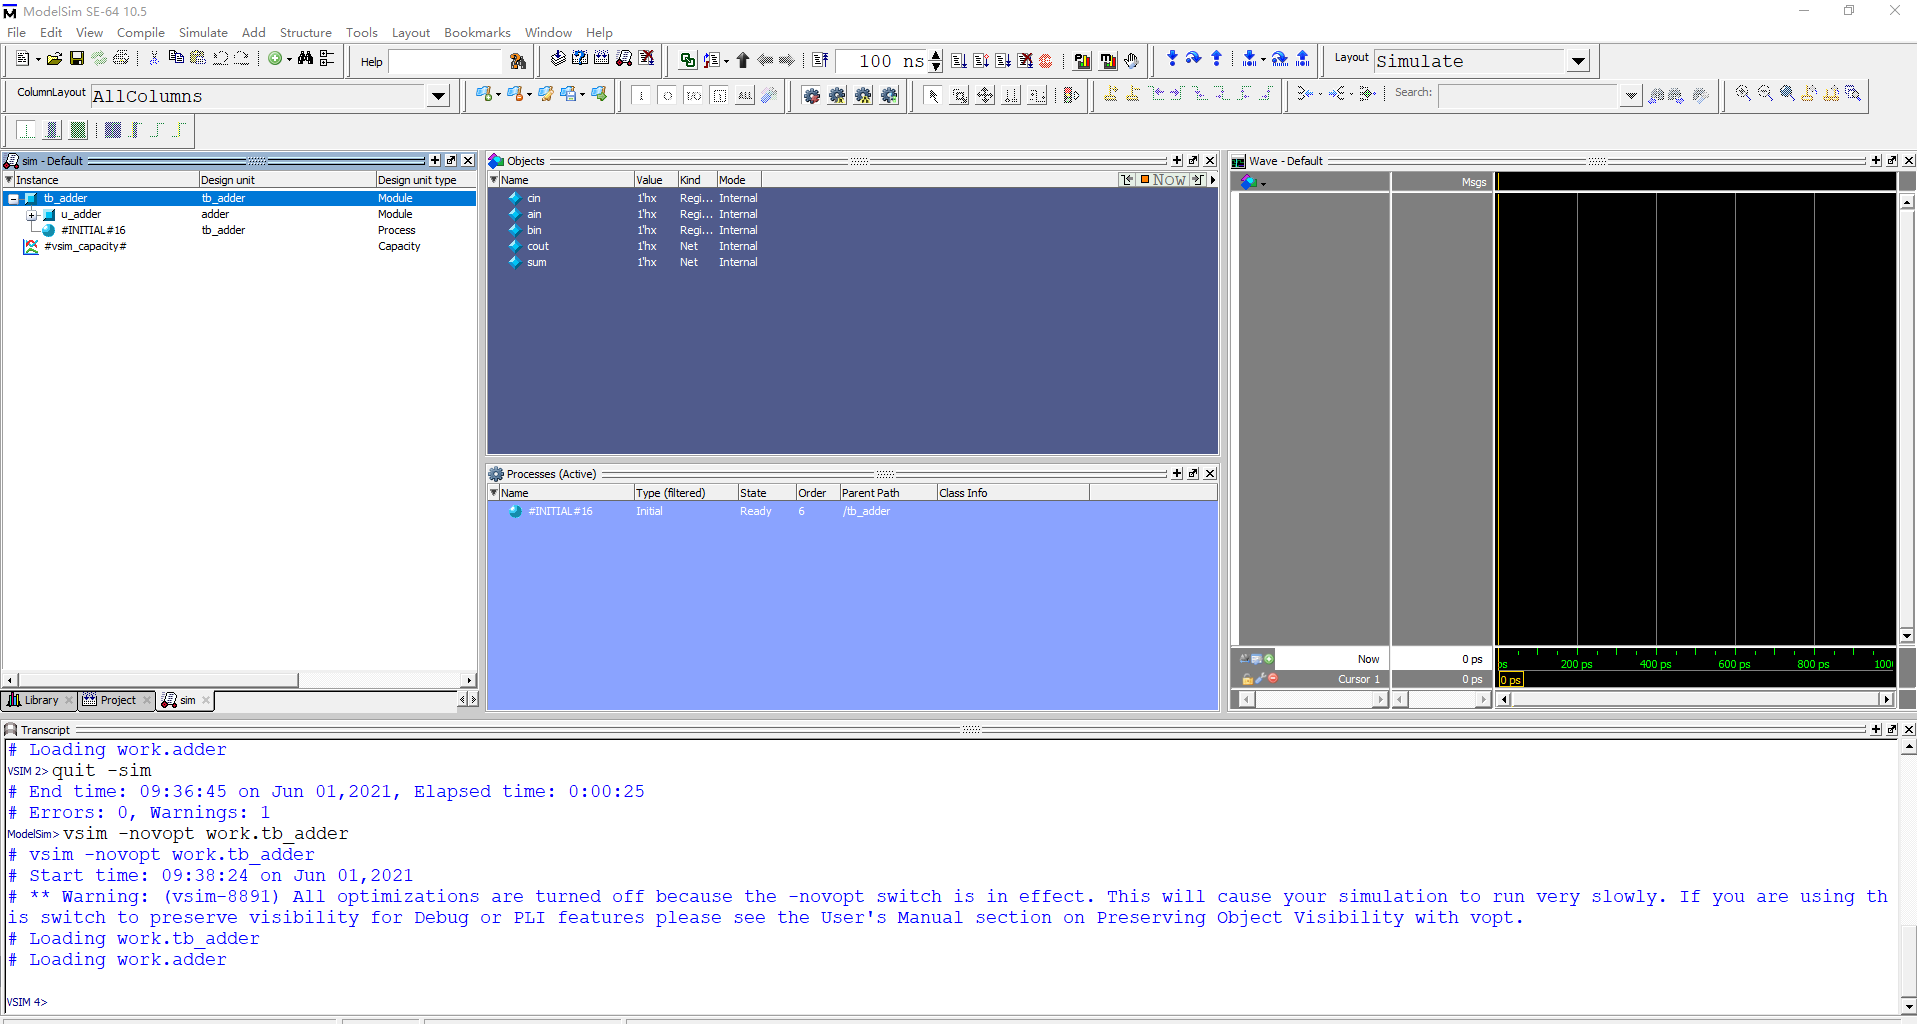Toggle zoom of the Wave pane with plus
Image resolution: width=1917 pixels, height=1024 pixels.
pos(1876,161)
